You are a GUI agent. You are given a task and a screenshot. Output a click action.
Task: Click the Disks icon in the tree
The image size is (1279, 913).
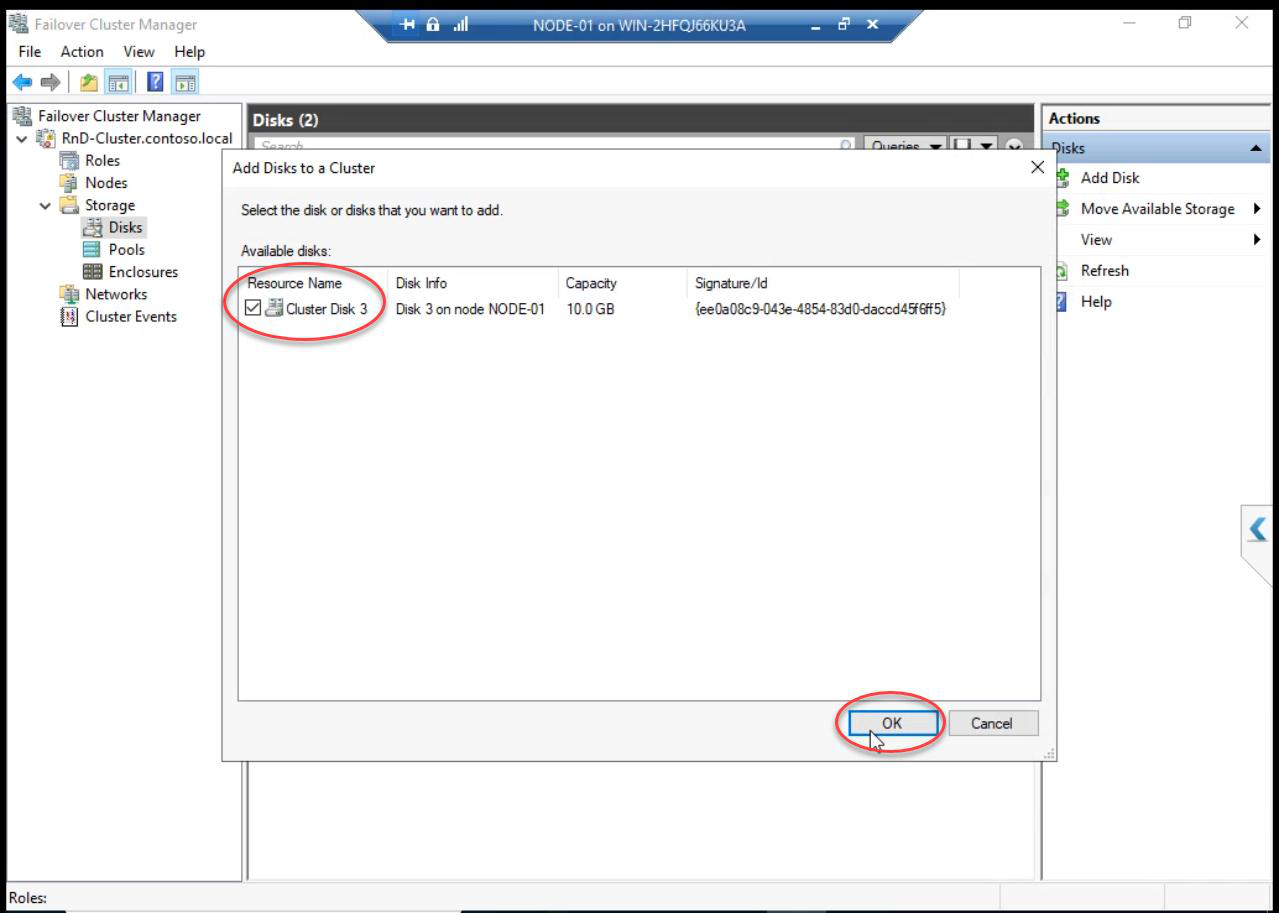point(92,227)
